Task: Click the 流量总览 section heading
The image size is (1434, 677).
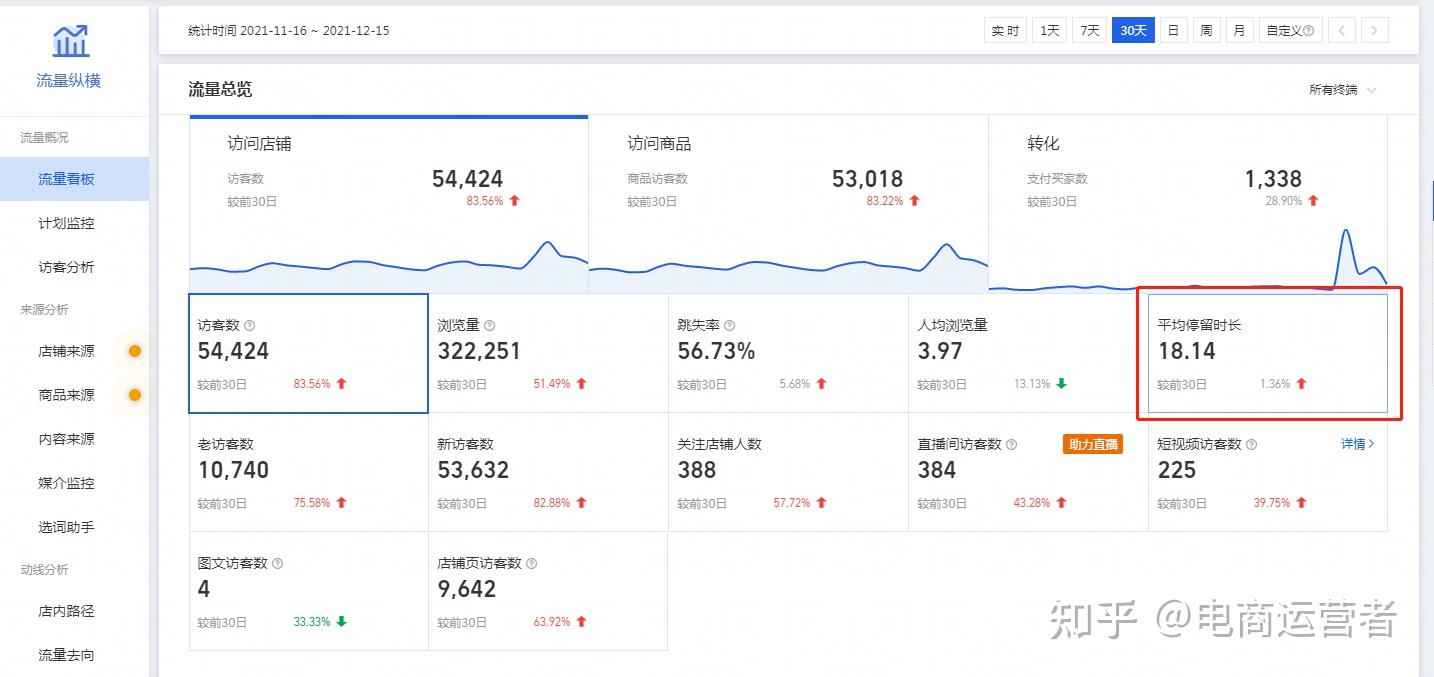Action: (x=220, y=90)
